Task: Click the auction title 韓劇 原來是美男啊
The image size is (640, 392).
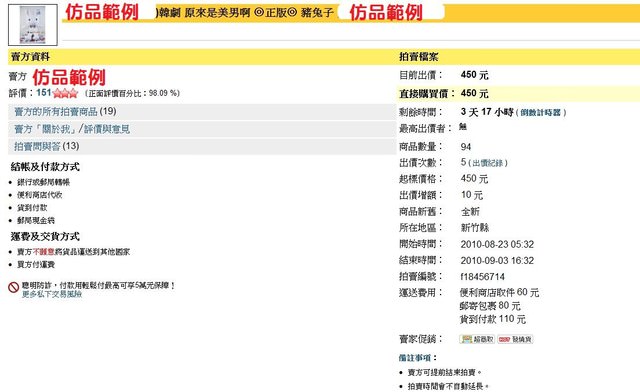Action: pyautogui.click(x=204, y=13)
